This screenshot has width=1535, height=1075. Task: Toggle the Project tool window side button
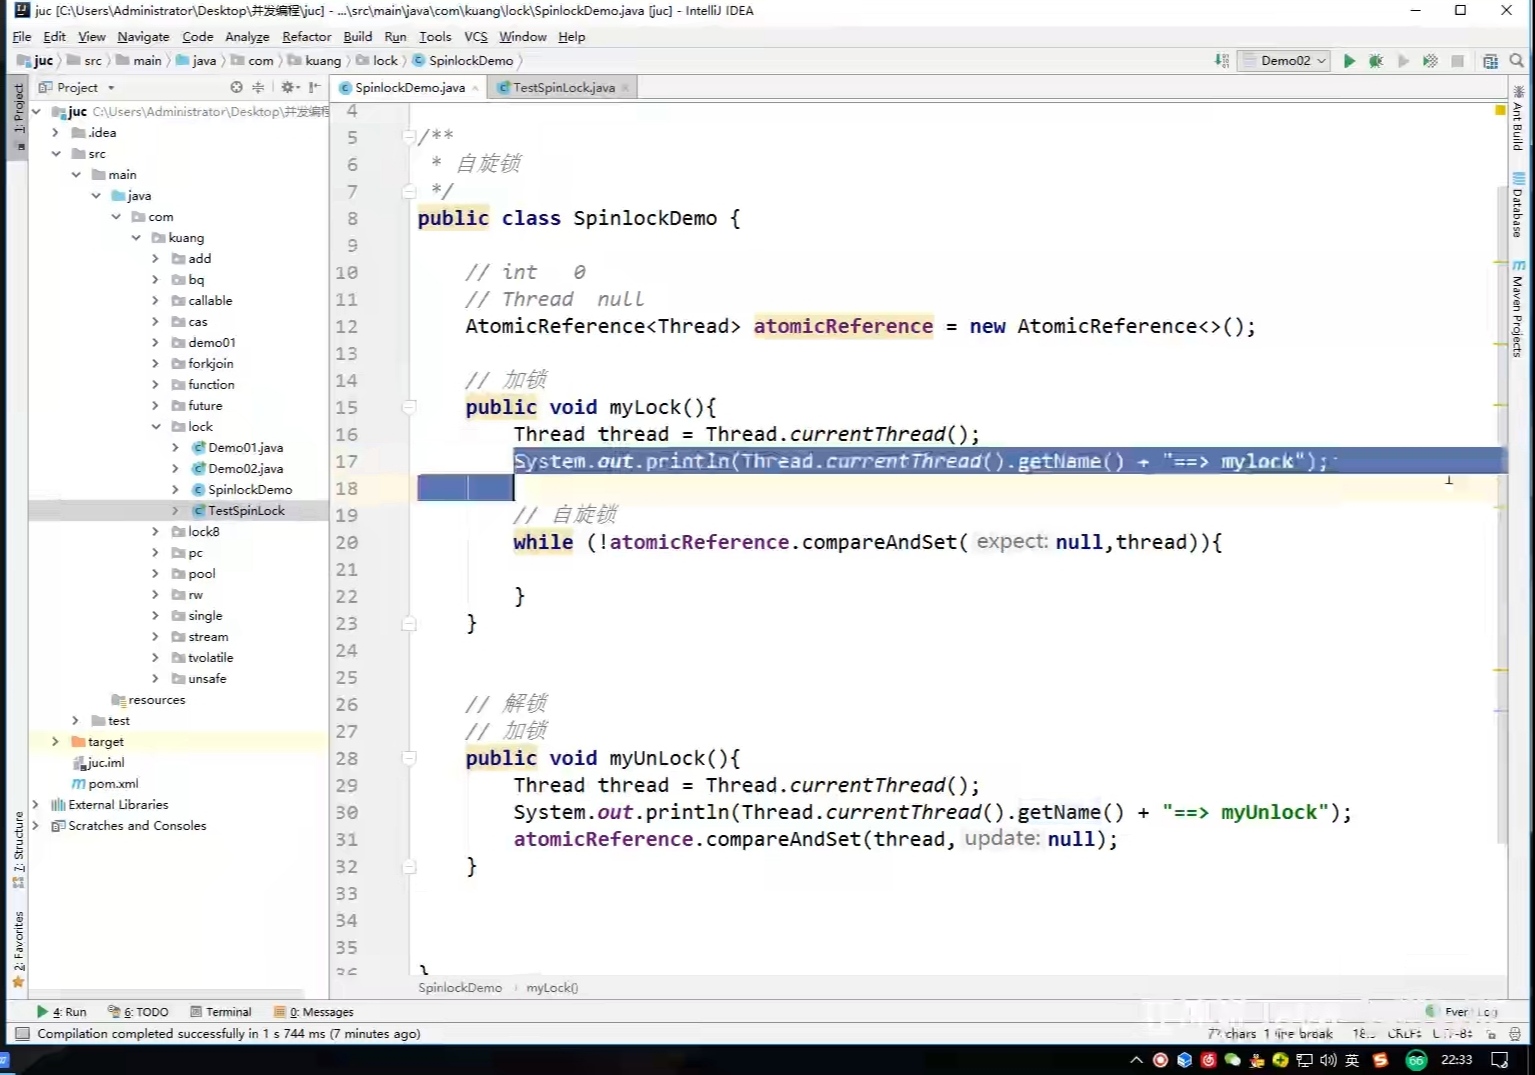click(18, 109)
